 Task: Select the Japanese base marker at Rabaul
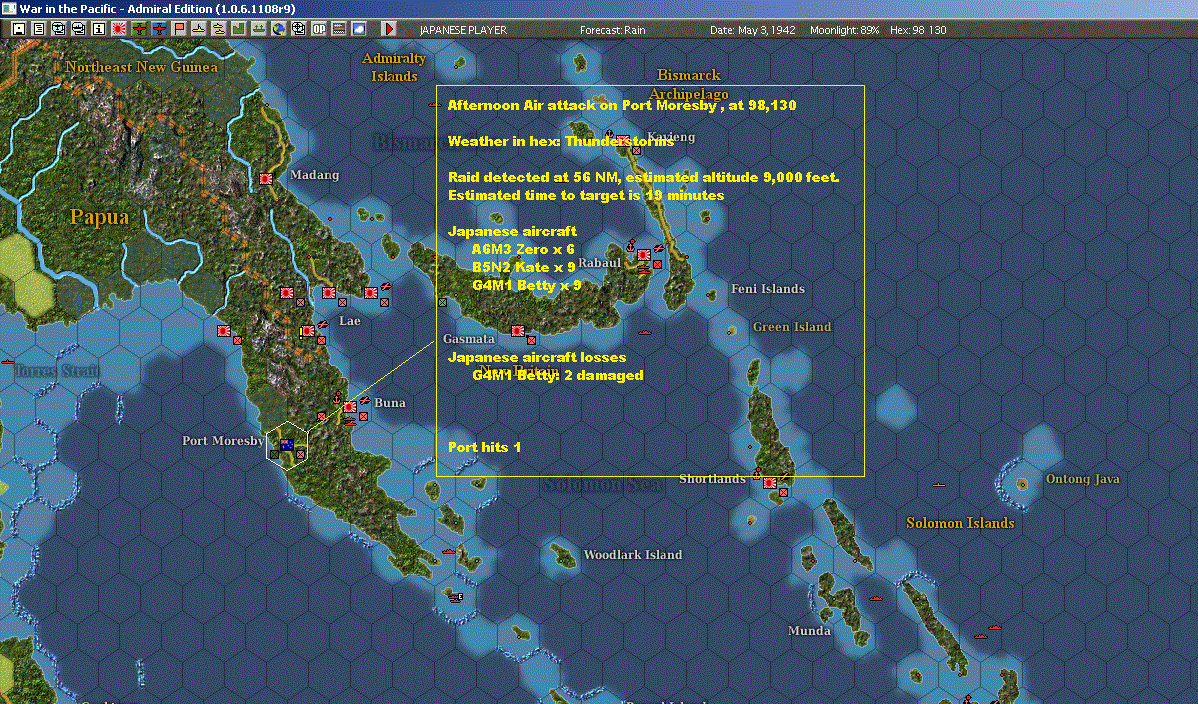644,255
